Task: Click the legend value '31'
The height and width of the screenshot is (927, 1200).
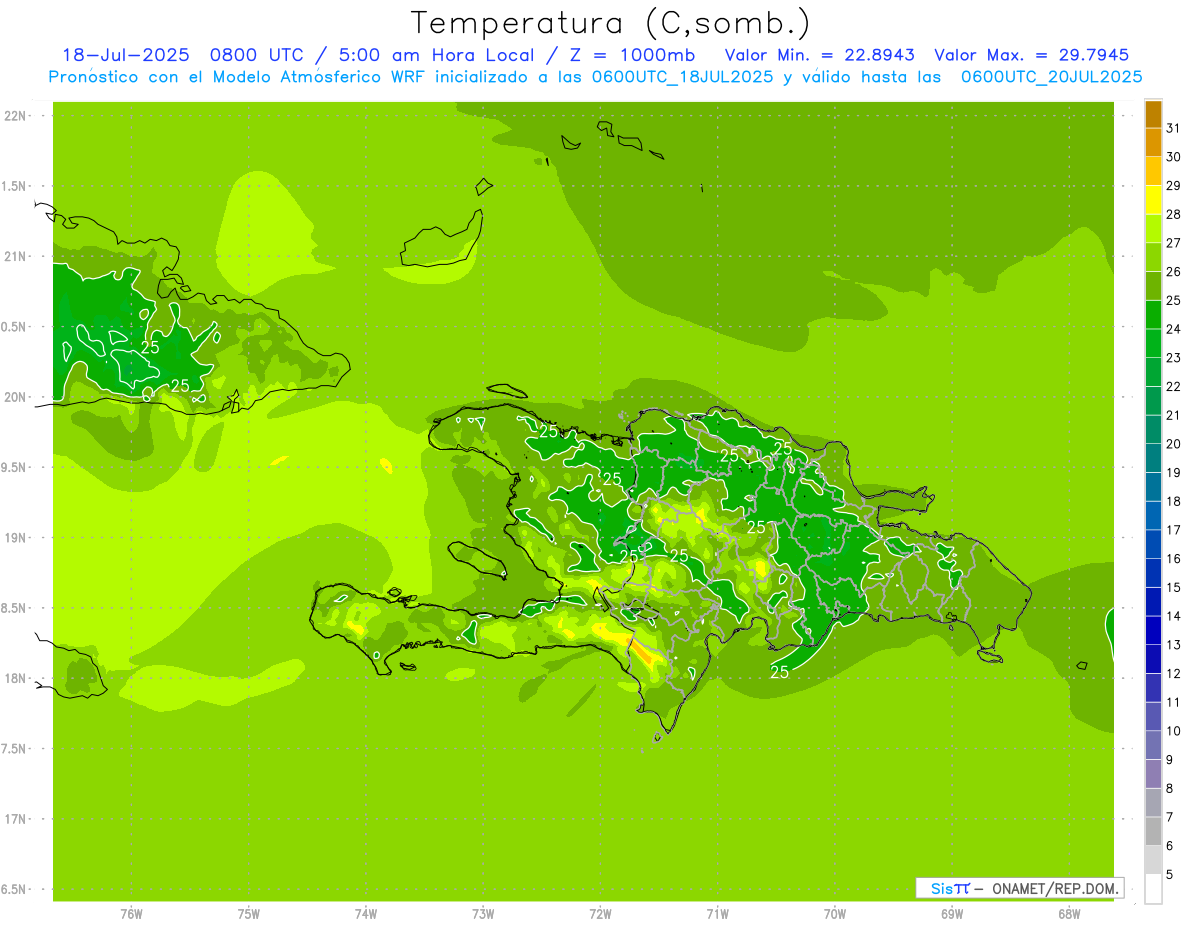Action: point(1174,128)
